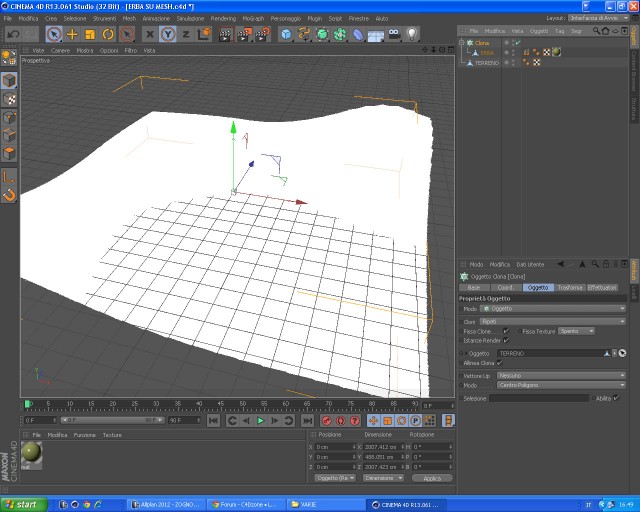Viewport: 640px width, 512px height.
Task: Toggle the Y axis lock
Action: click(168, 34)
